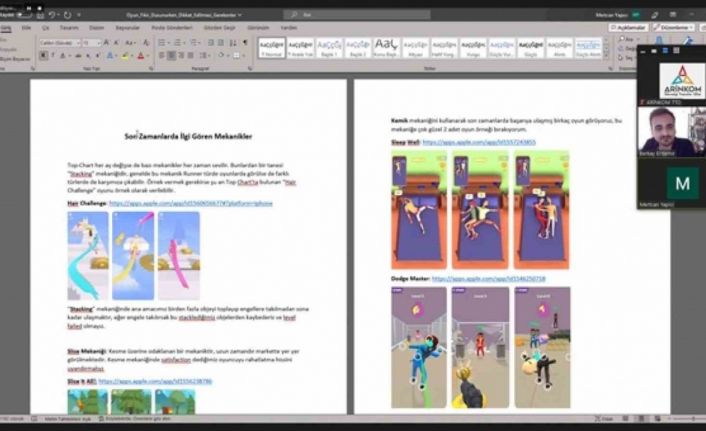Open the Ekle (Insert) ribbon tab
Viewport: 706px width, 431px height.
(27, 28)
